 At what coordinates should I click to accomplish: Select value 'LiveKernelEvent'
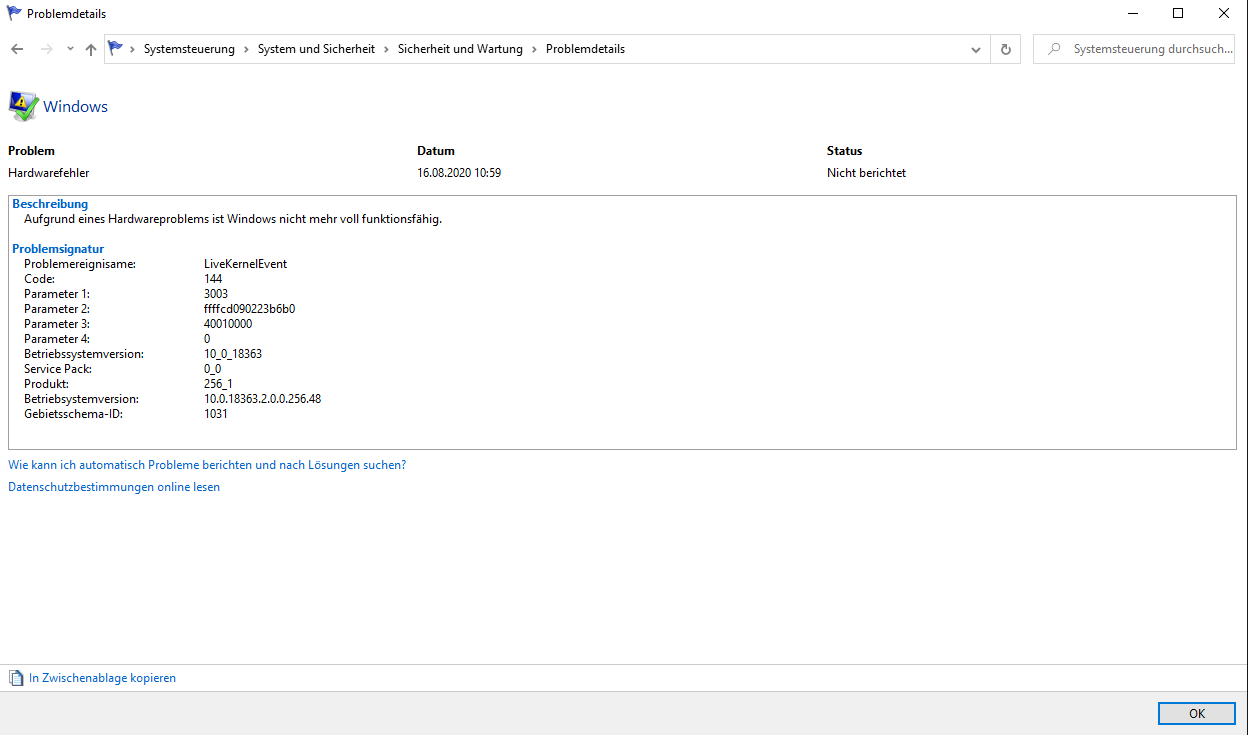point(245,264)
